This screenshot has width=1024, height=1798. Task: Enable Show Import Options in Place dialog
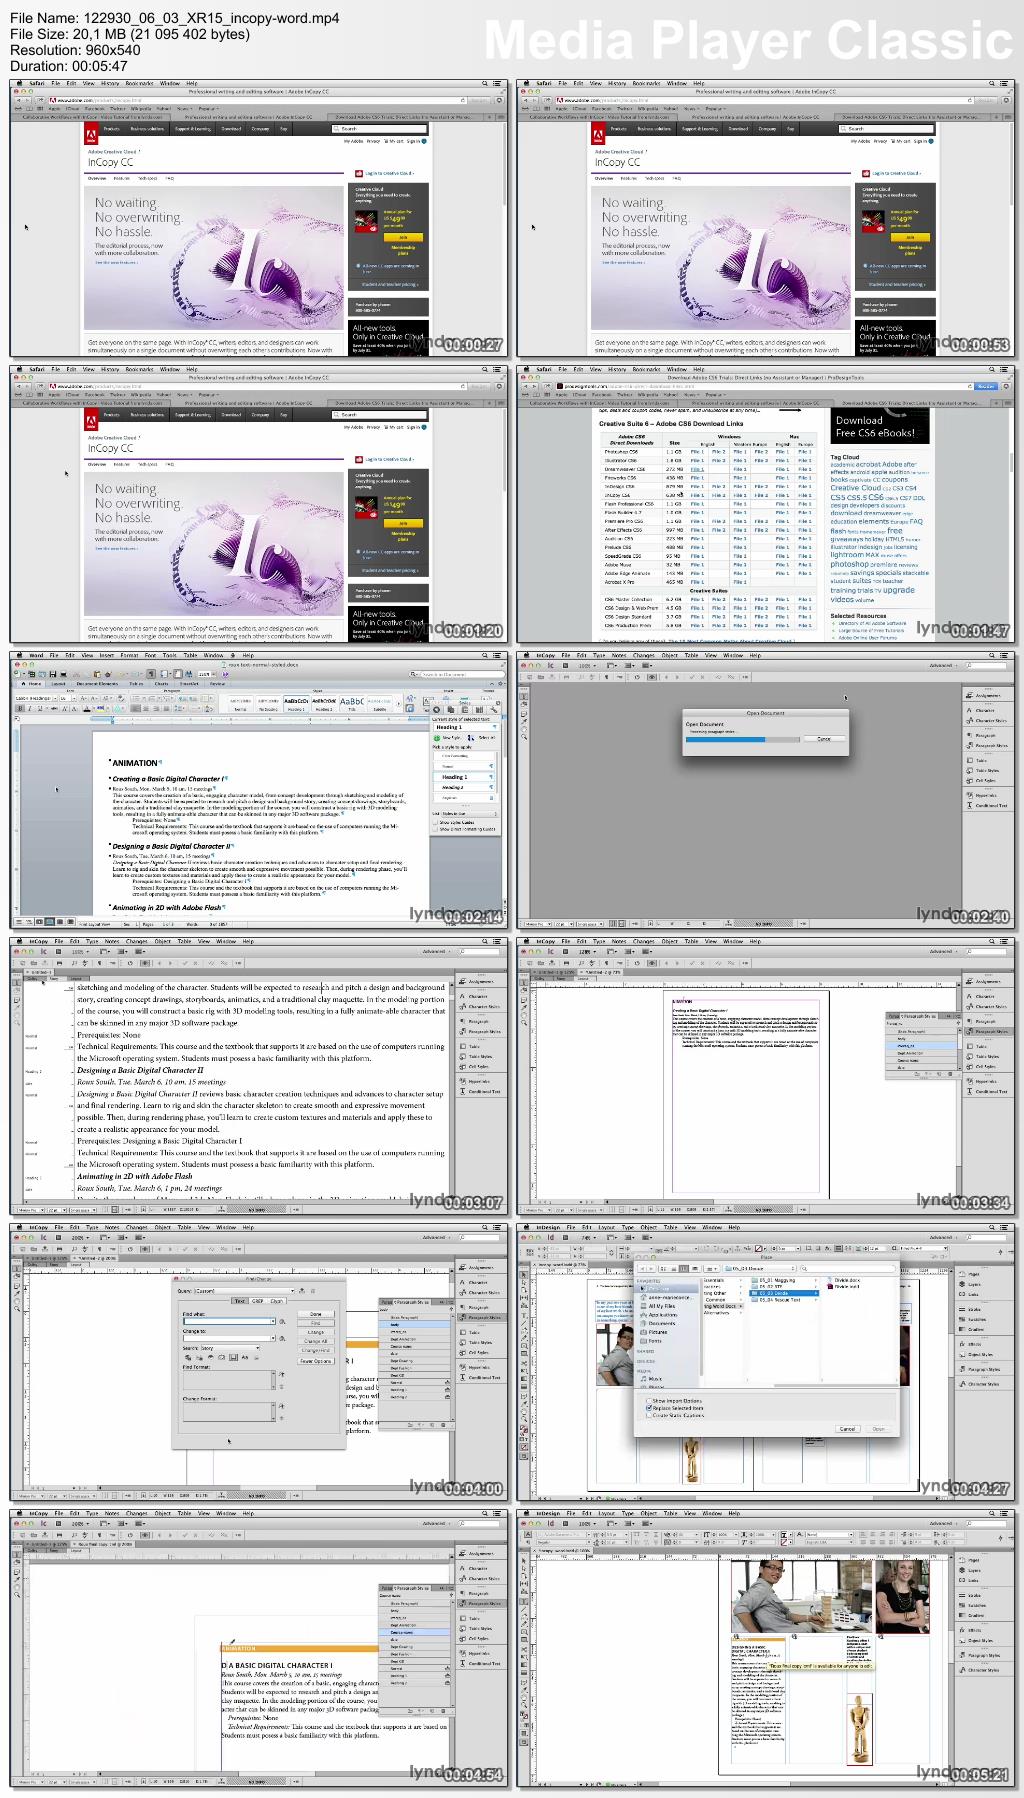click(649, 1401)
